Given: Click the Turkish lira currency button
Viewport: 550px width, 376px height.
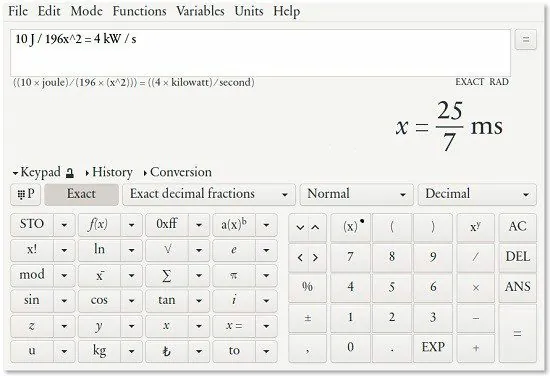Looking at the screenshot, I should pos(167,351).
